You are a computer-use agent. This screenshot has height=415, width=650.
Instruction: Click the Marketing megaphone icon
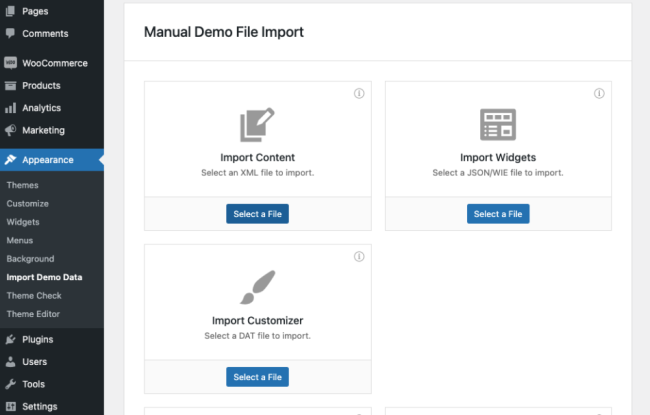(x=10, y=130)
